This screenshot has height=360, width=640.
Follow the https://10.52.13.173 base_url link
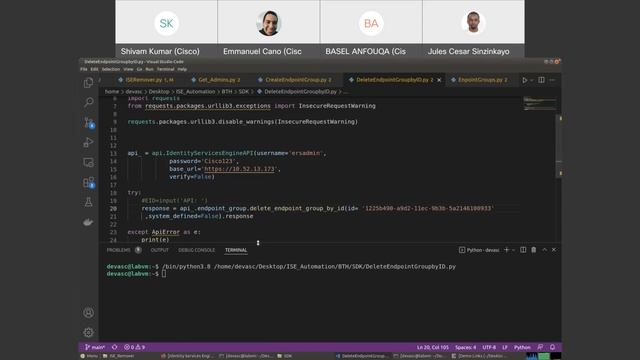coord(240,169)
